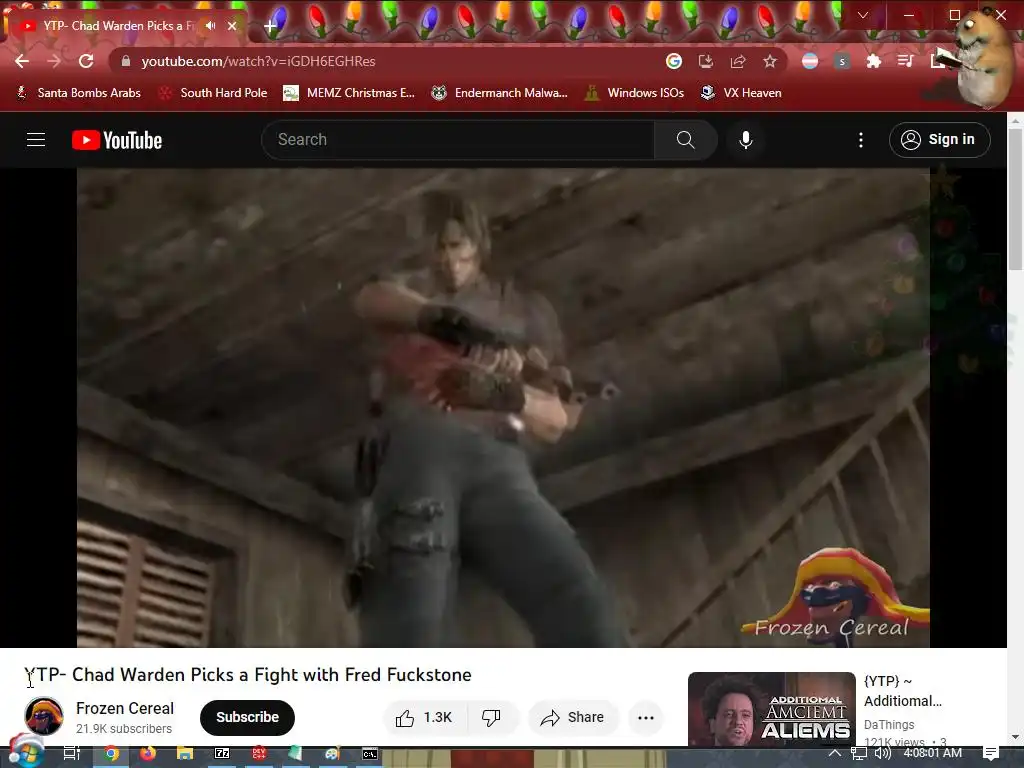Open the gray S extension icon
1024x768 pixels.
click(x=842, y=61)
